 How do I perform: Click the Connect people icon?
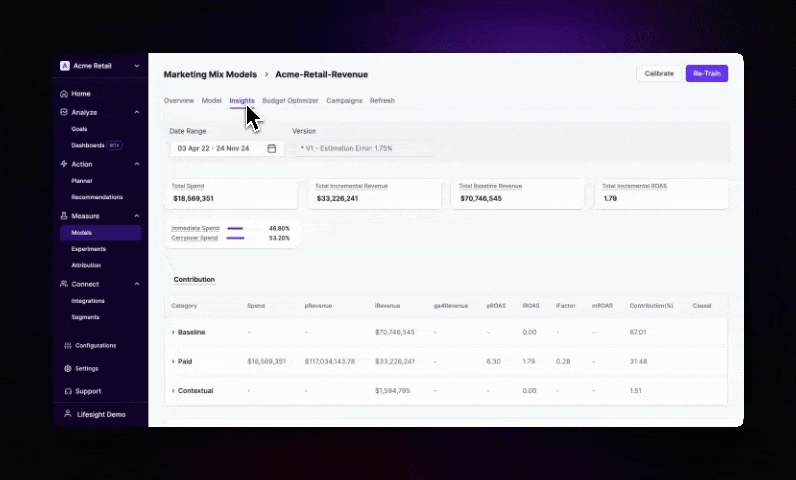(64, 284)
